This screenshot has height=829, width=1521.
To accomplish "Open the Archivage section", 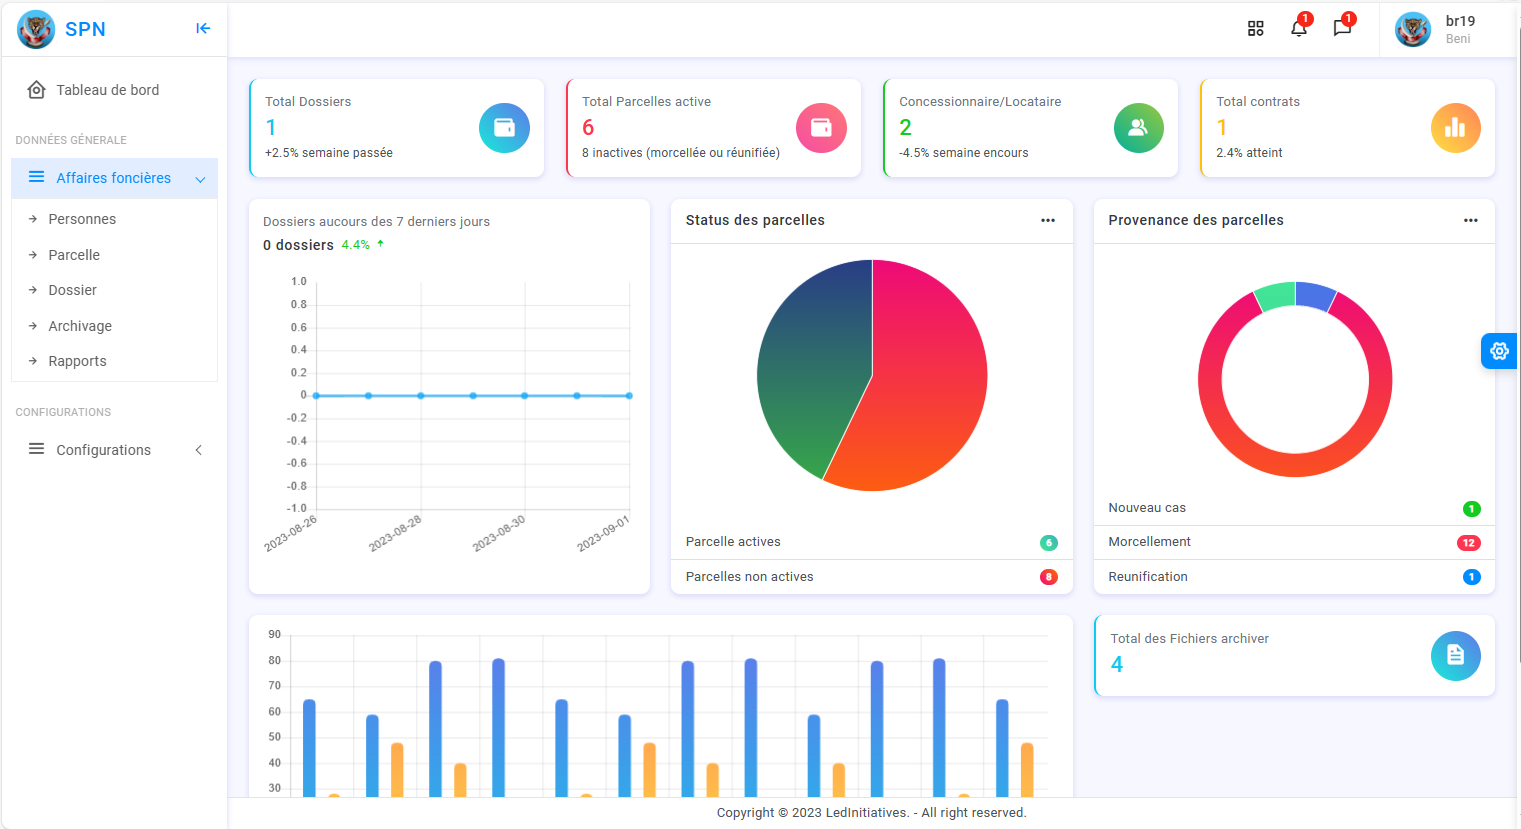I will coord(80,326).
